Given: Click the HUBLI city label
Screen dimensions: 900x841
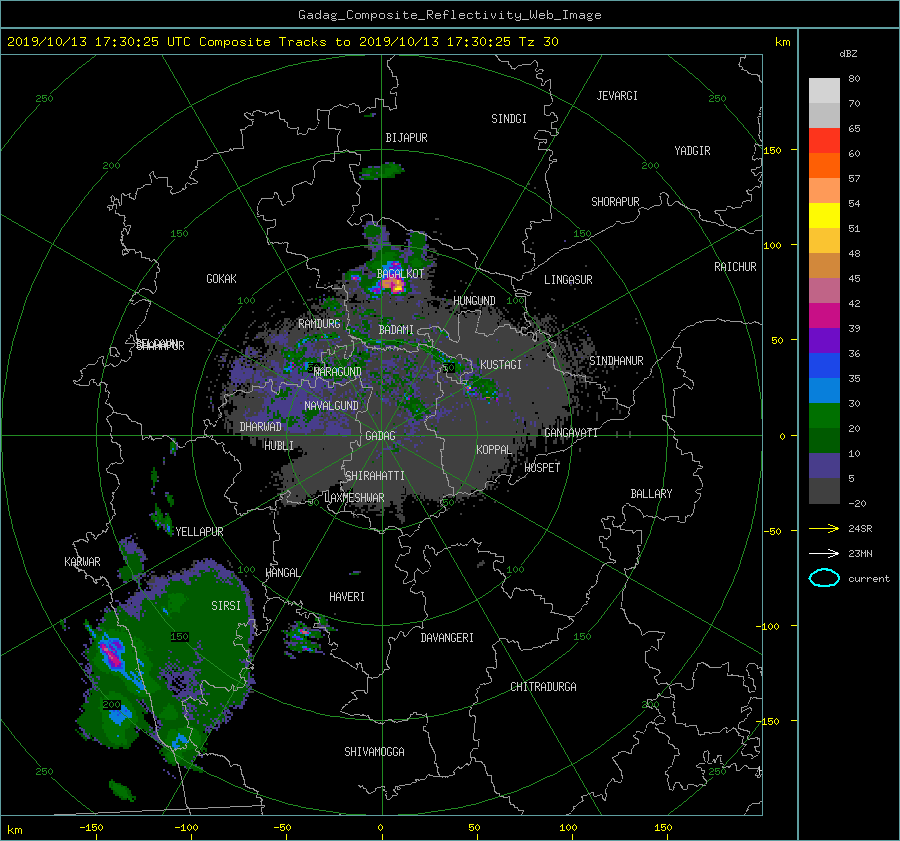Looking at the screenshot, I should tap(279, 446).
